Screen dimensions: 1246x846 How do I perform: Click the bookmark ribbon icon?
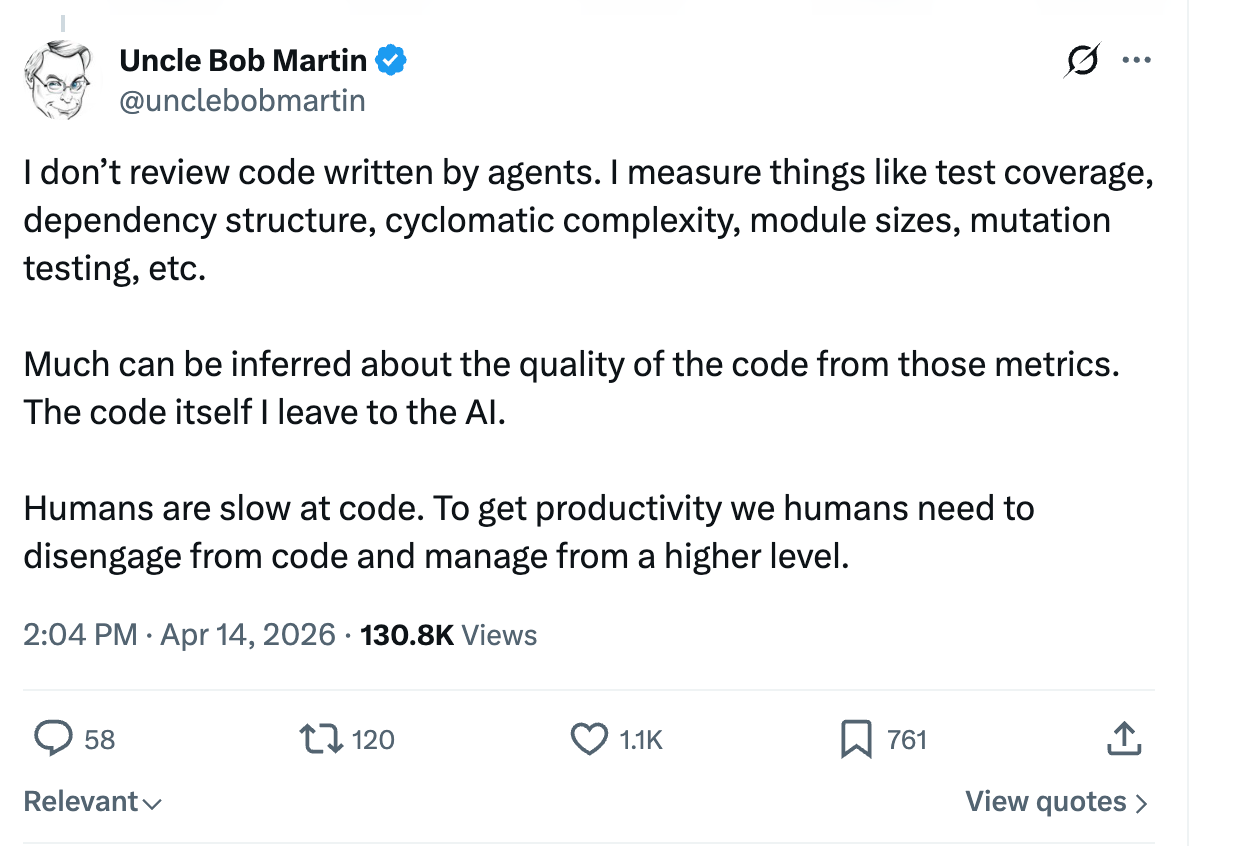pos(855,738)
